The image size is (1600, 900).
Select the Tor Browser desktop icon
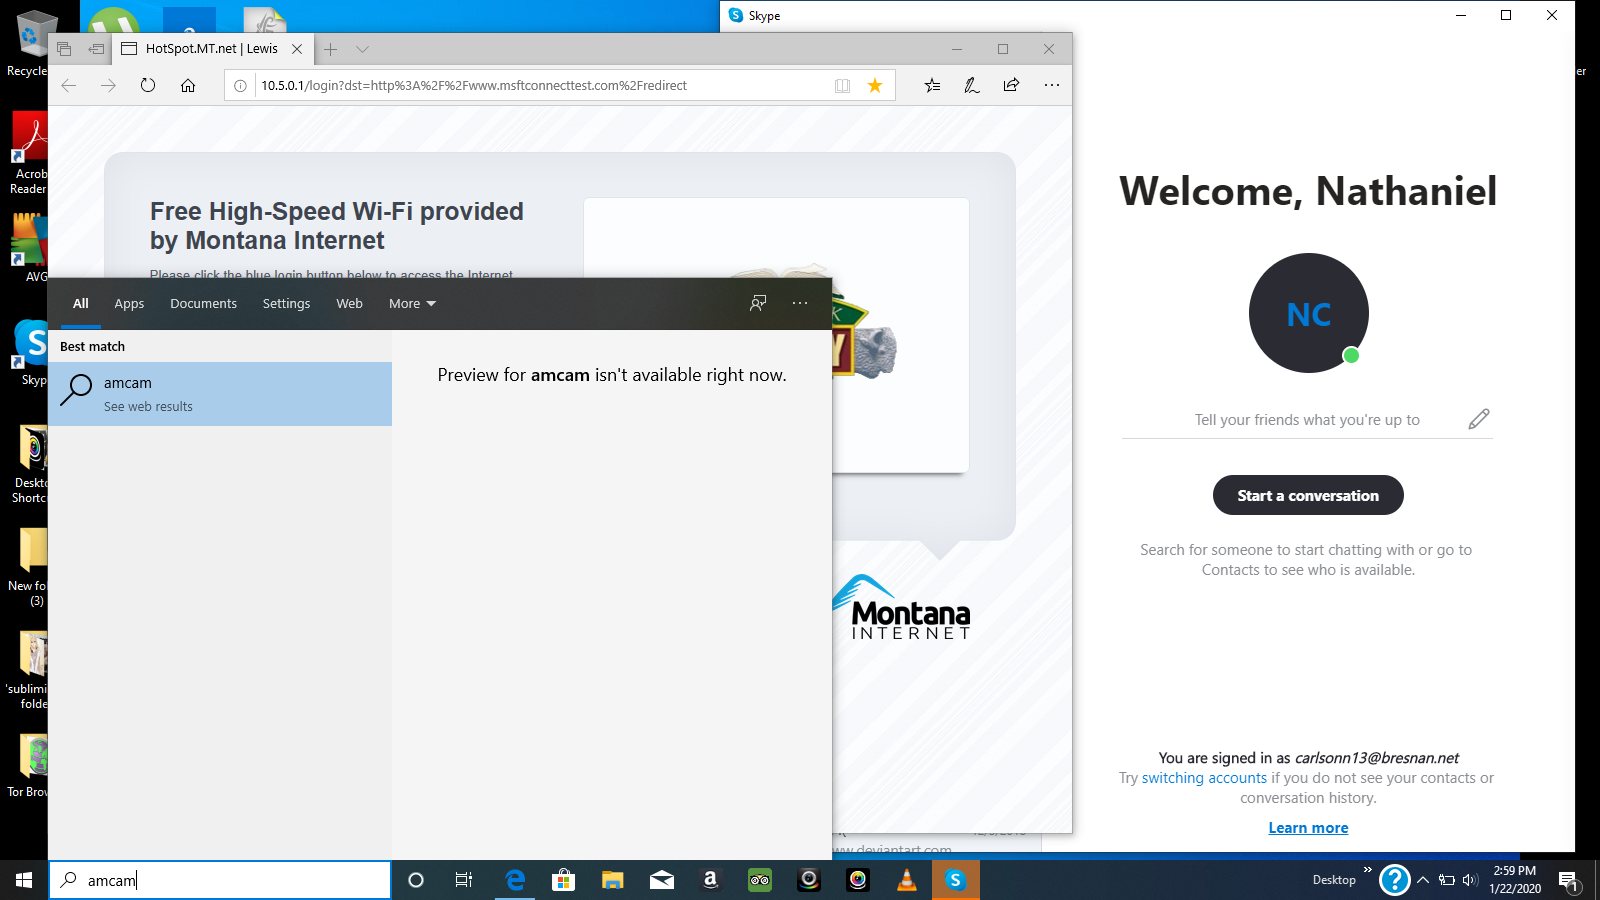click(28, 767)
